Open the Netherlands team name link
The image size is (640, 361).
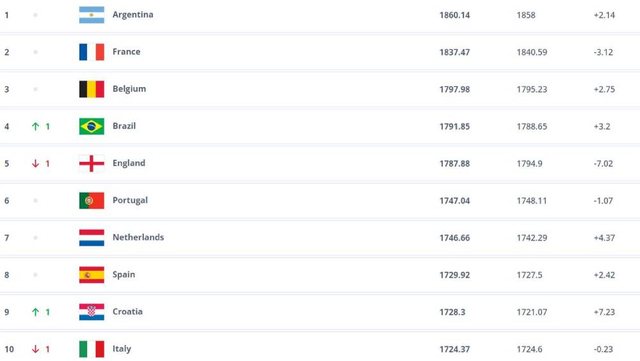[138, 237]
